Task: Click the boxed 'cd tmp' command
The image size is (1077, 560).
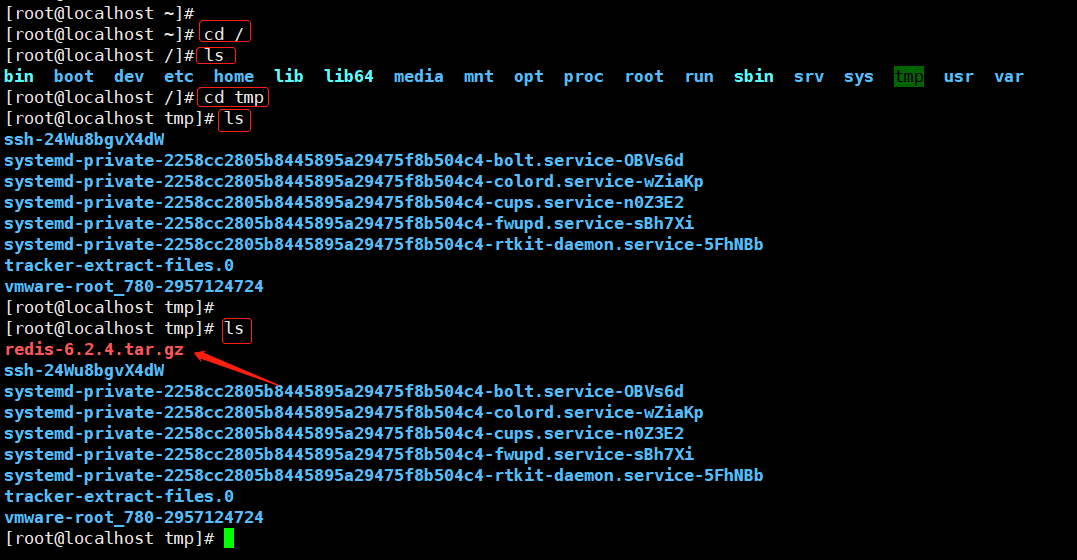Action: 234,98
